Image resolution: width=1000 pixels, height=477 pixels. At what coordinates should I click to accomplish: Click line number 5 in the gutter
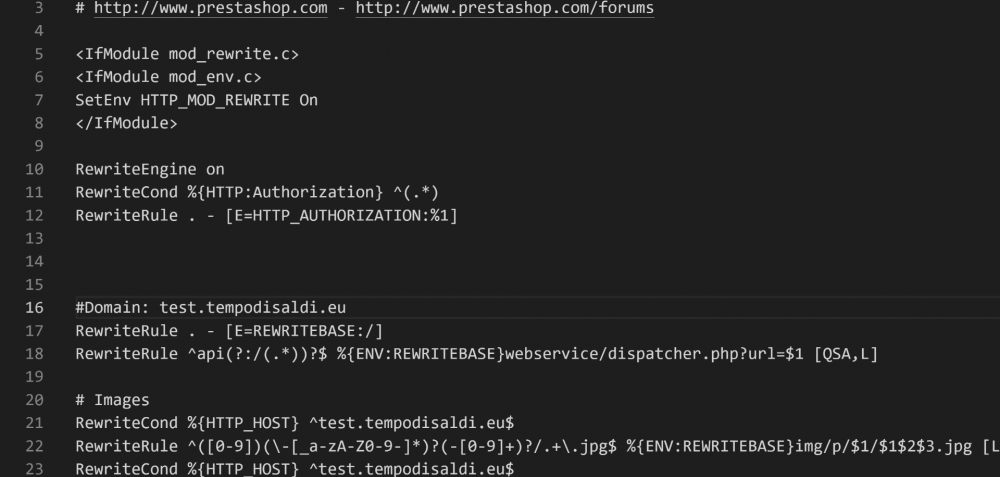tap(38, 54)
